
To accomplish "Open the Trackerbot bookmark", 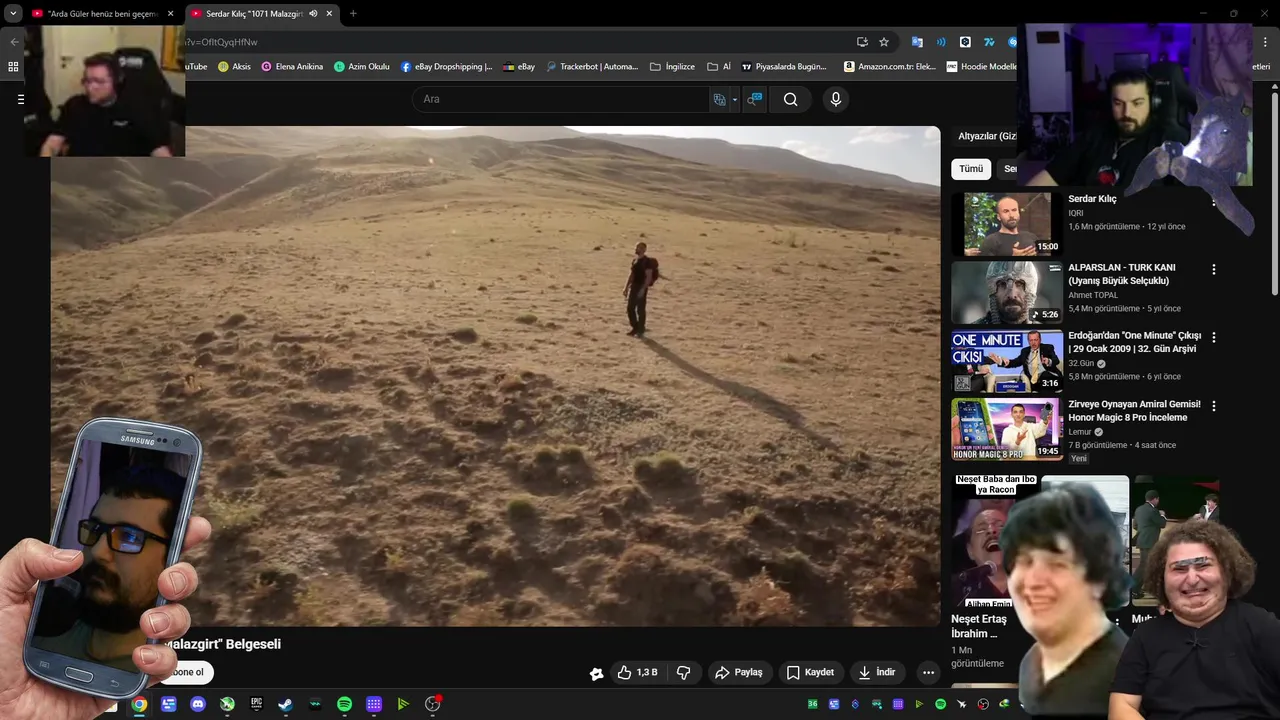I will click(592, 67).
